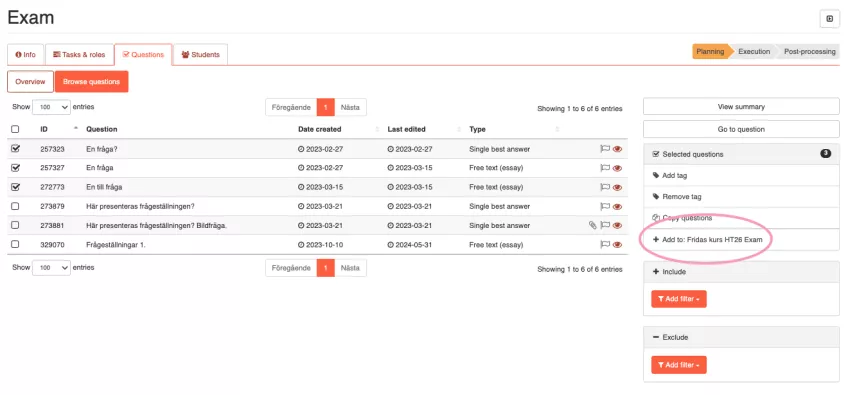Click Remove tag option
This screenshot has width=848, height=395.
click(x=741, y=196)
